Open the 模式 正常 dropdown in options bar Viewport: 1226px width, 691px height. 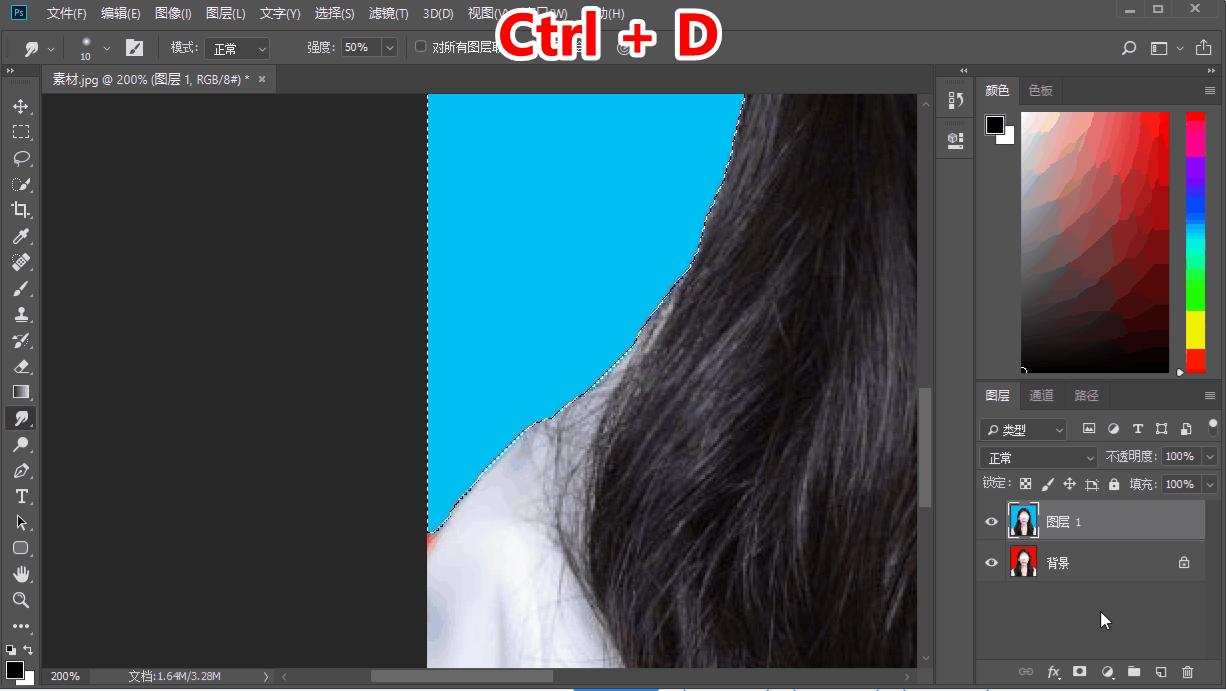(x=237, y=48)
